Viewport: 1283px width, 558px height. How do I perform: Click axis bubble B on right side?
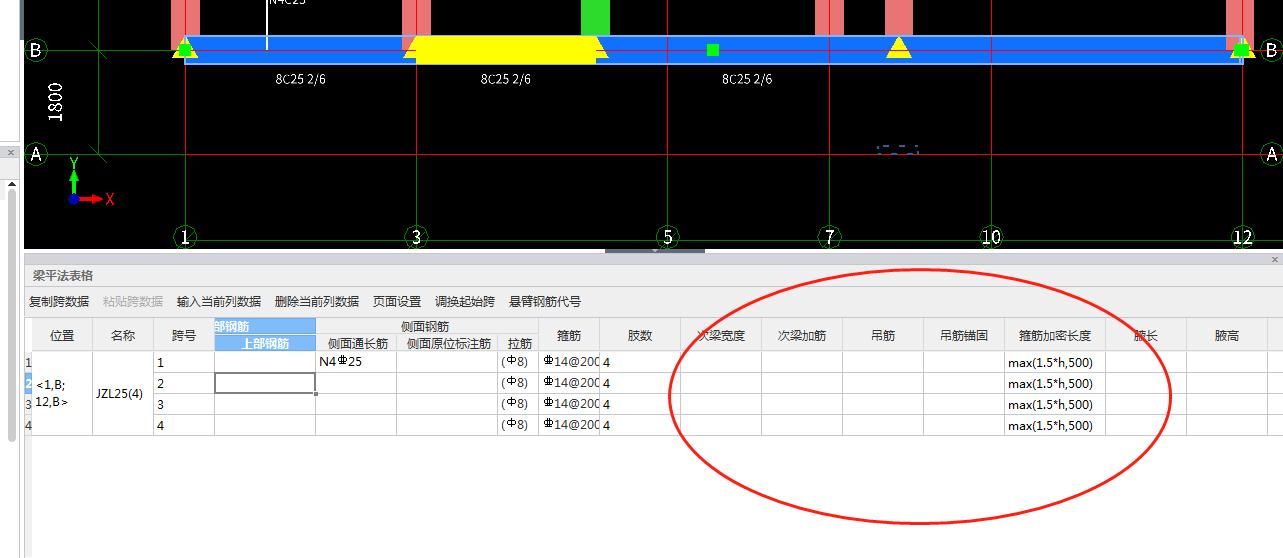1272,49
